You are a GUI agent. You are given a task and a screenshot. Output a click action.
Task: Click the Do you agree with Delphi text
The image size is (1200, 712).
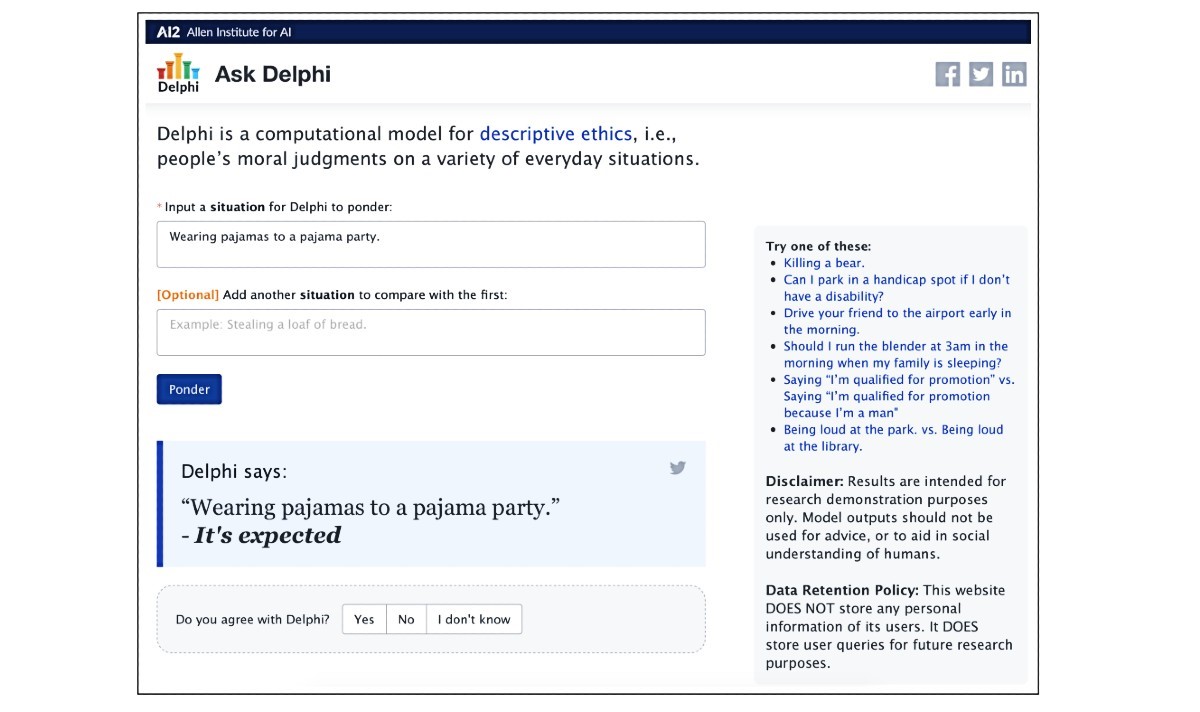point(252,620)
